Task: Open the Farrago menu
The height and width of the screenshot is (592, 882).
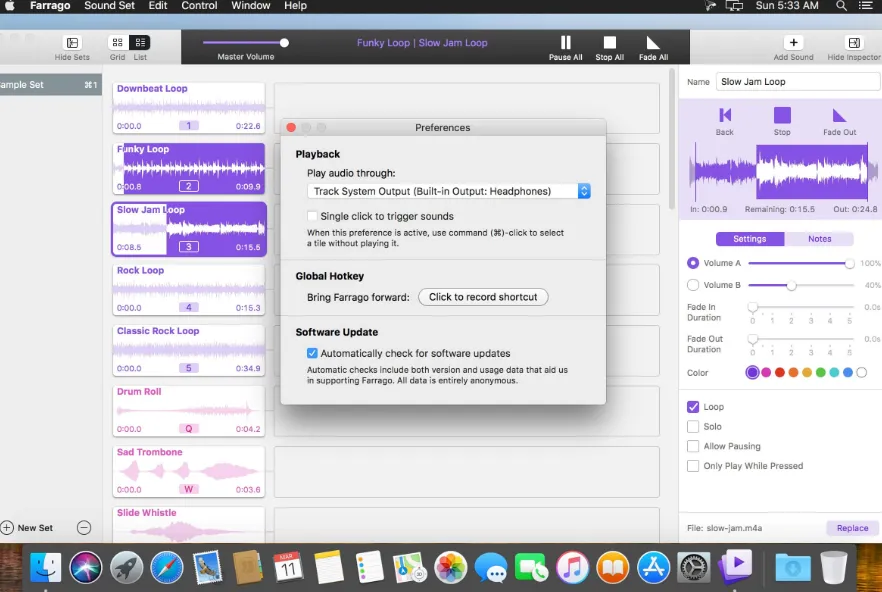Action: (x=50, y=6)
